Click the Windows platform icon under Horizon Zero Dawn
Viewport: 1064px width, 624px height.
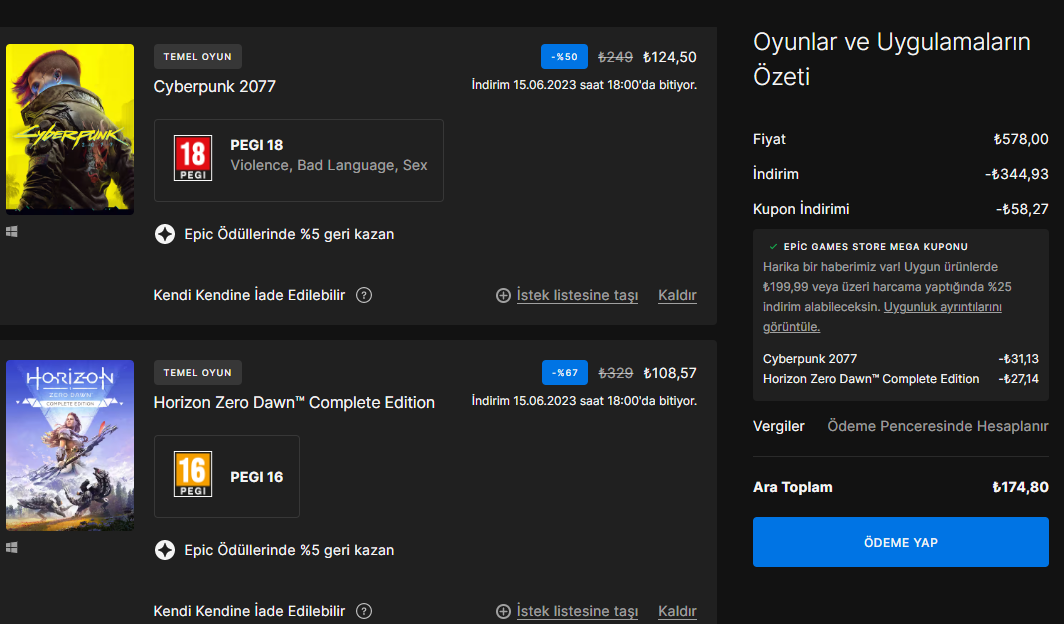12,548
